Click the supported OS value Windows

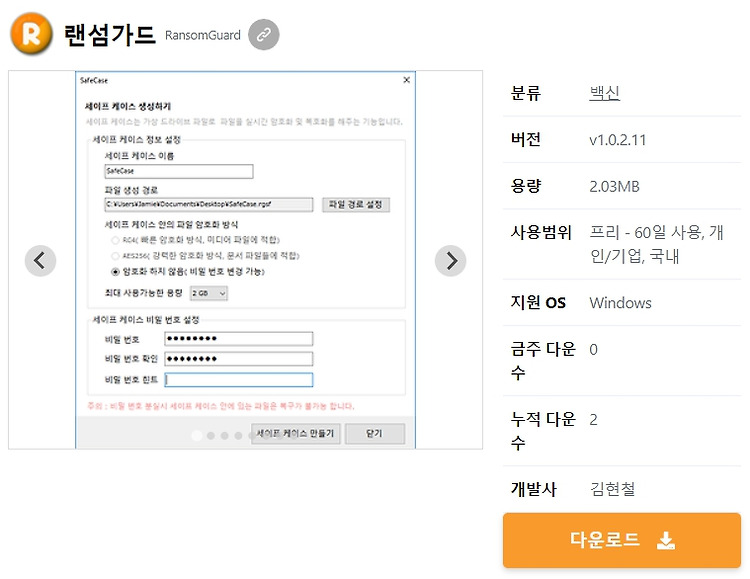point(620,303)
